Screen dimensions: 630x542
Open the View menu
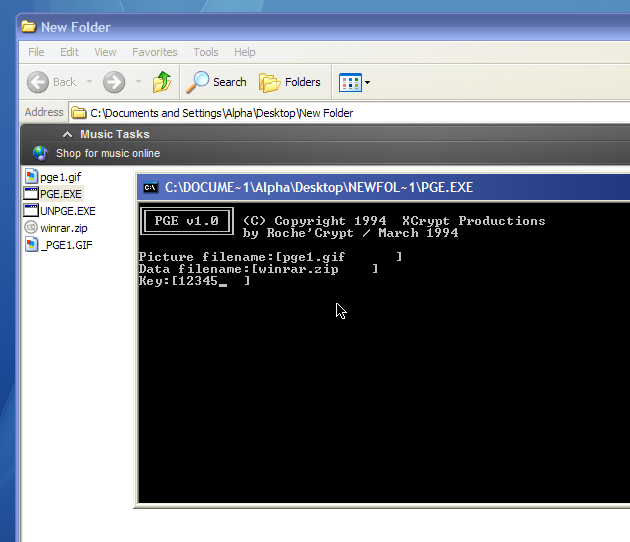point(105,52)
